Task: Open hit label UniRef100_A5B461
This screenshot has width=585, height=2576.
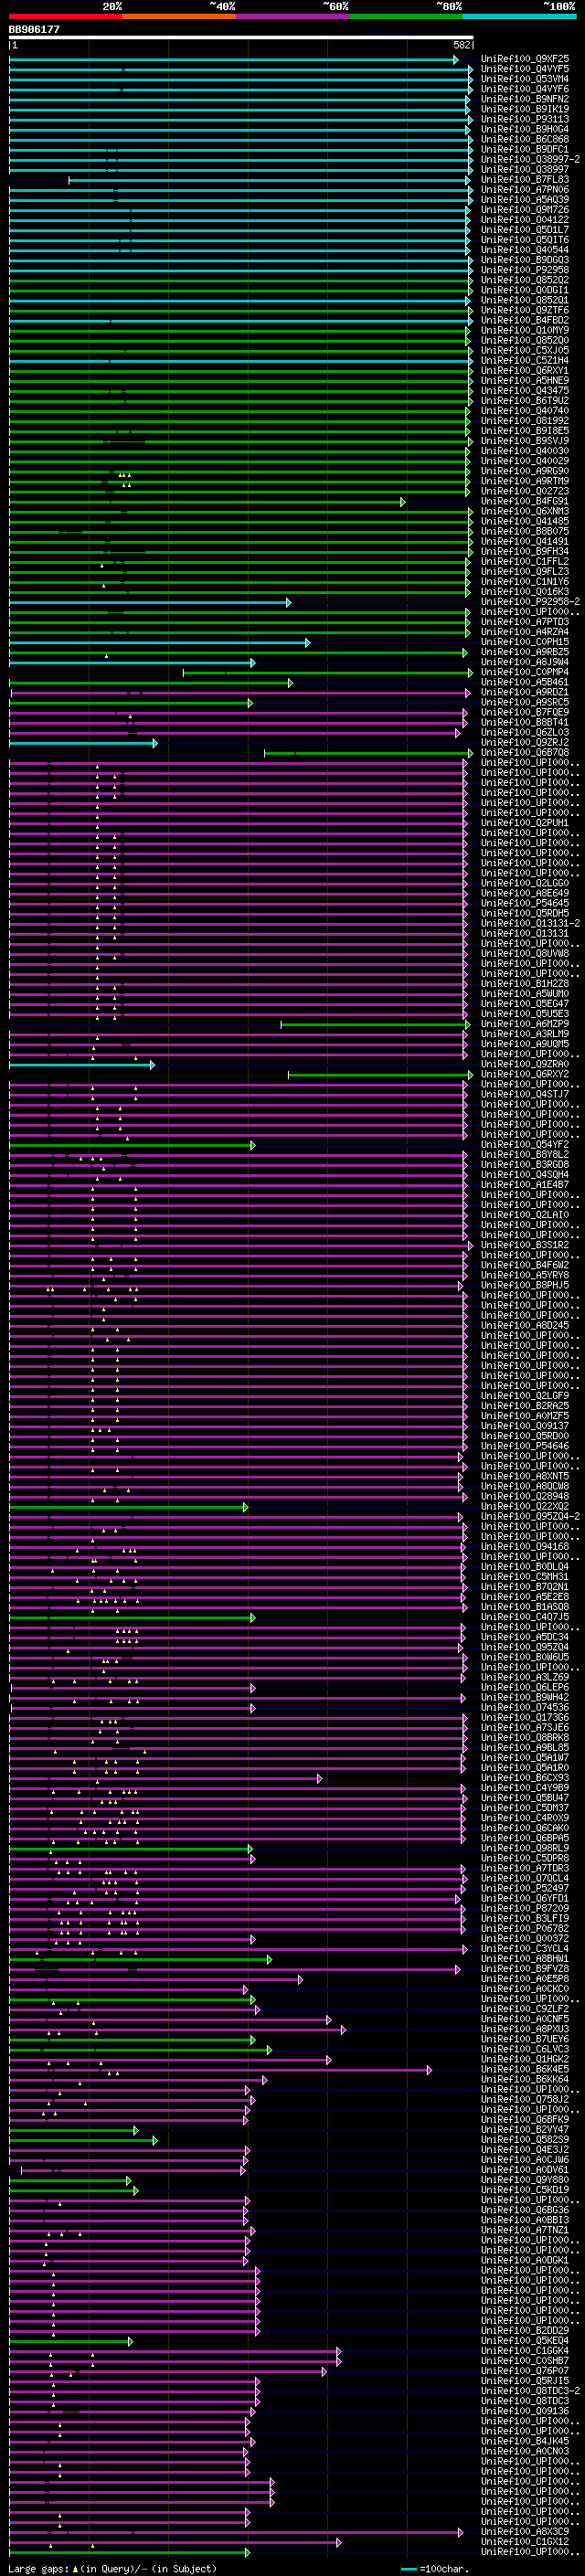Action: point(525,683)
